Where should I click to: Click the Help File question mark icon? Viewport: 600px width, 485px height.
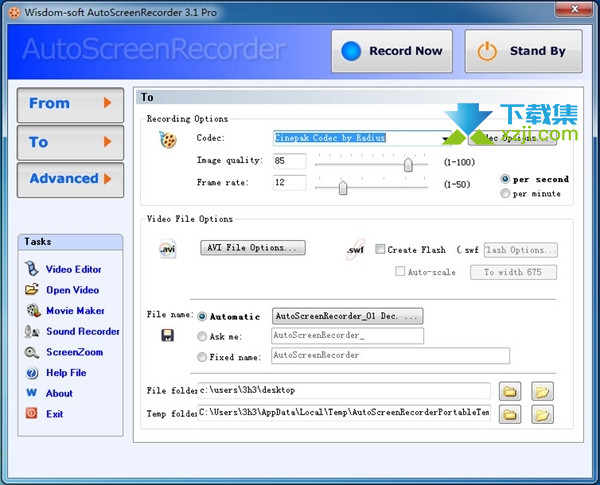[x=32, y=372]
